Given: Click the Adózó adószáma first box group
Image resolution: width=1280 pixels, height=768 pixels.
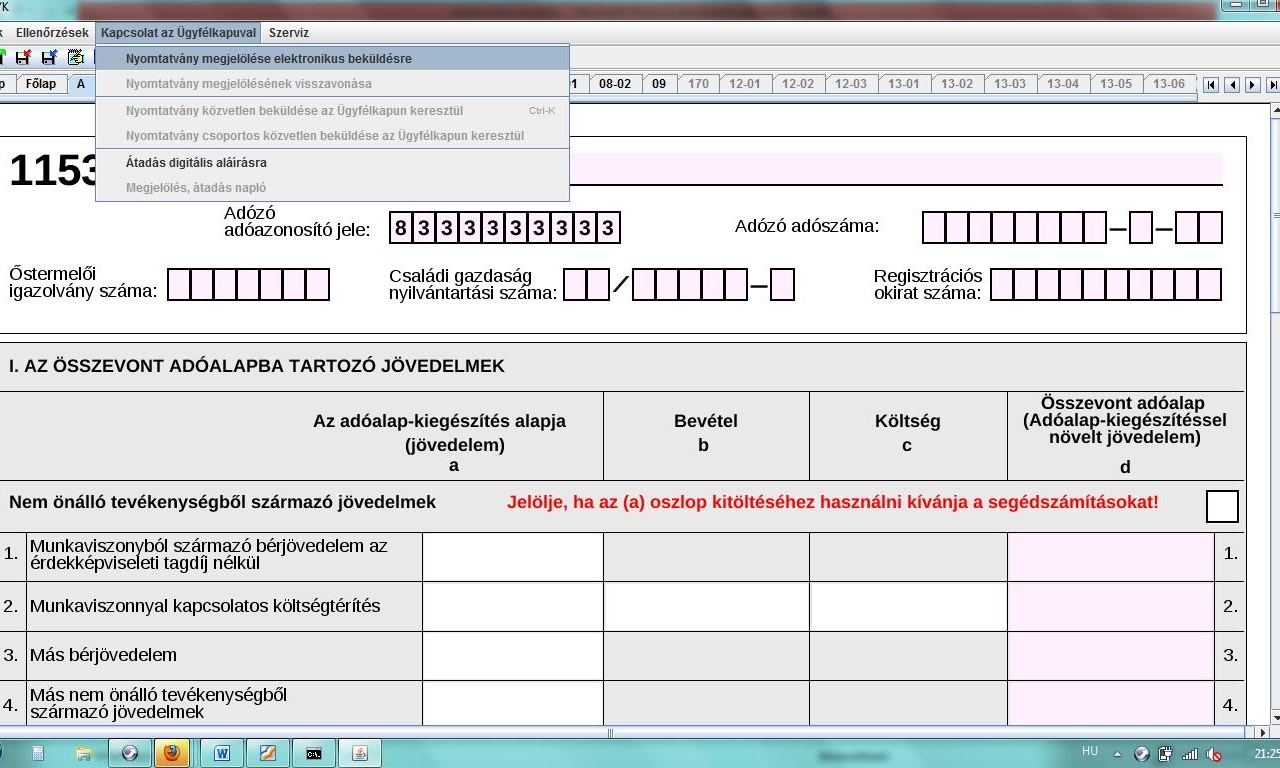Looking at the screenshot, I should point(1014,228).
